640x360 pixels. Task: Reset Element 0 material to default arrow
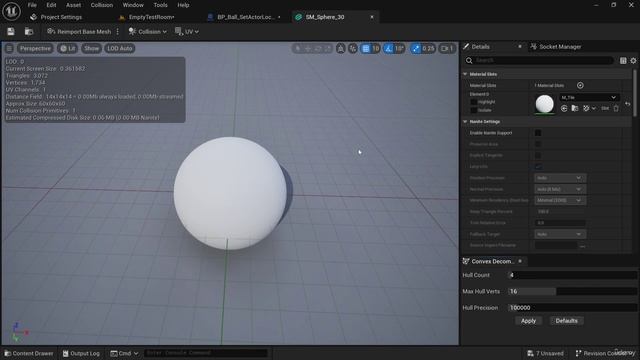(628, 104)
